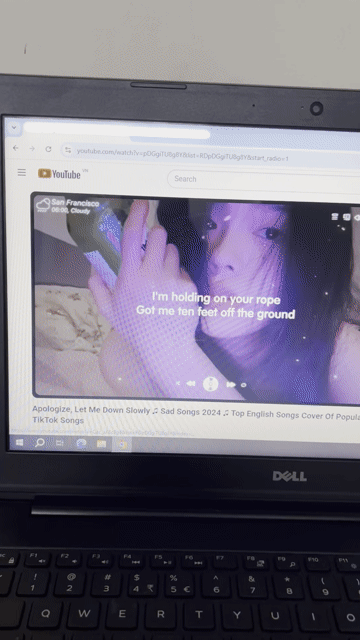Select the video title 'Apologize, Let Me Down Slowly'
The width and height of the screenshot is (360, 640).
point(196,414)
